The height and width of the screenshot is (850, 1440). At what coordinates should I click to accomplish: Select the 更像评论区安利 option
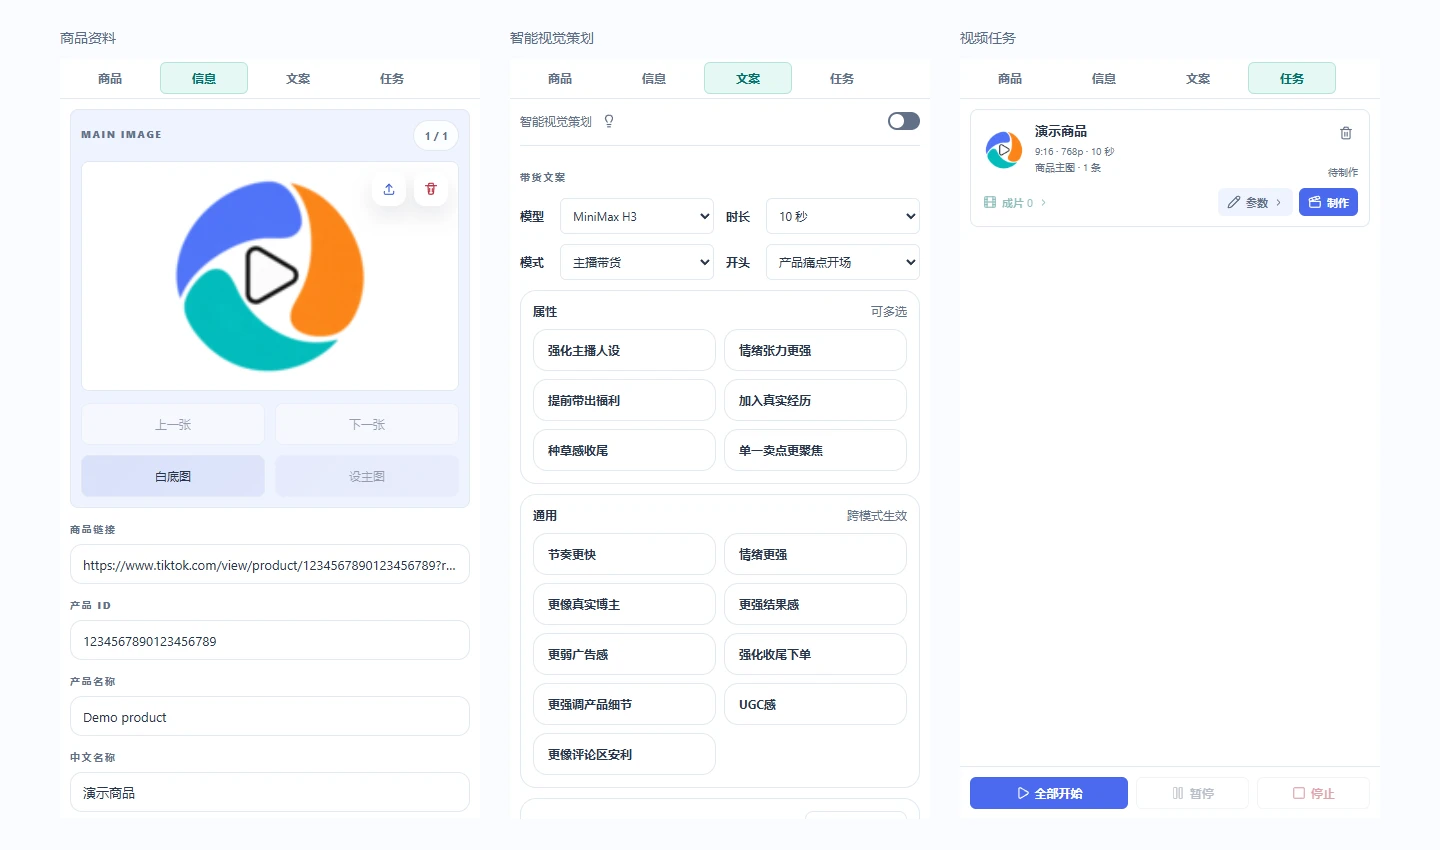624,754
